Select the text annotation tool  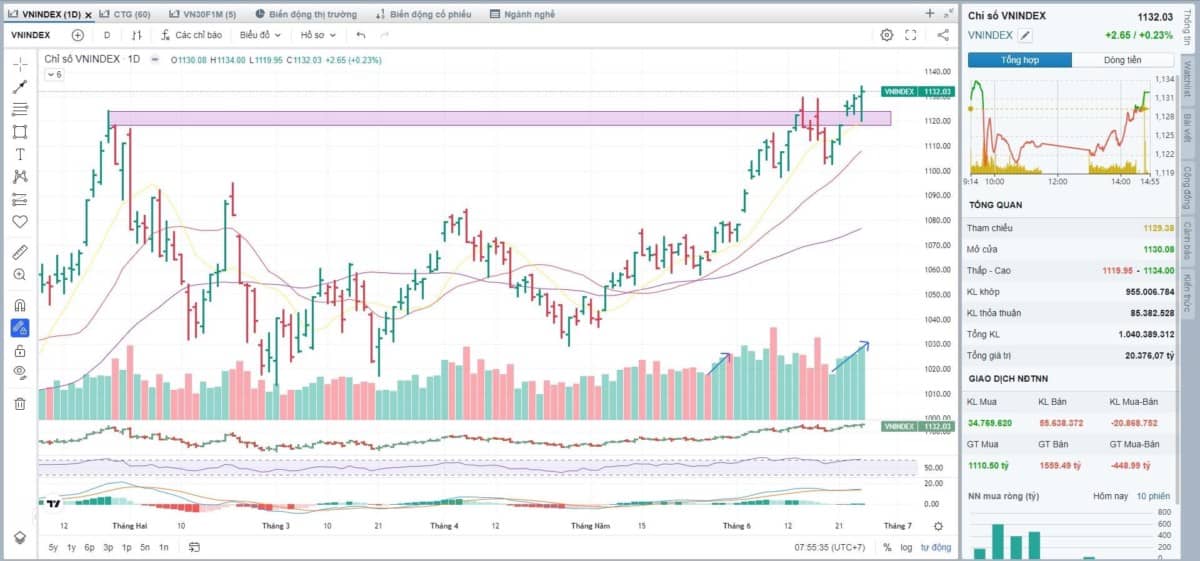coord(20,154)
